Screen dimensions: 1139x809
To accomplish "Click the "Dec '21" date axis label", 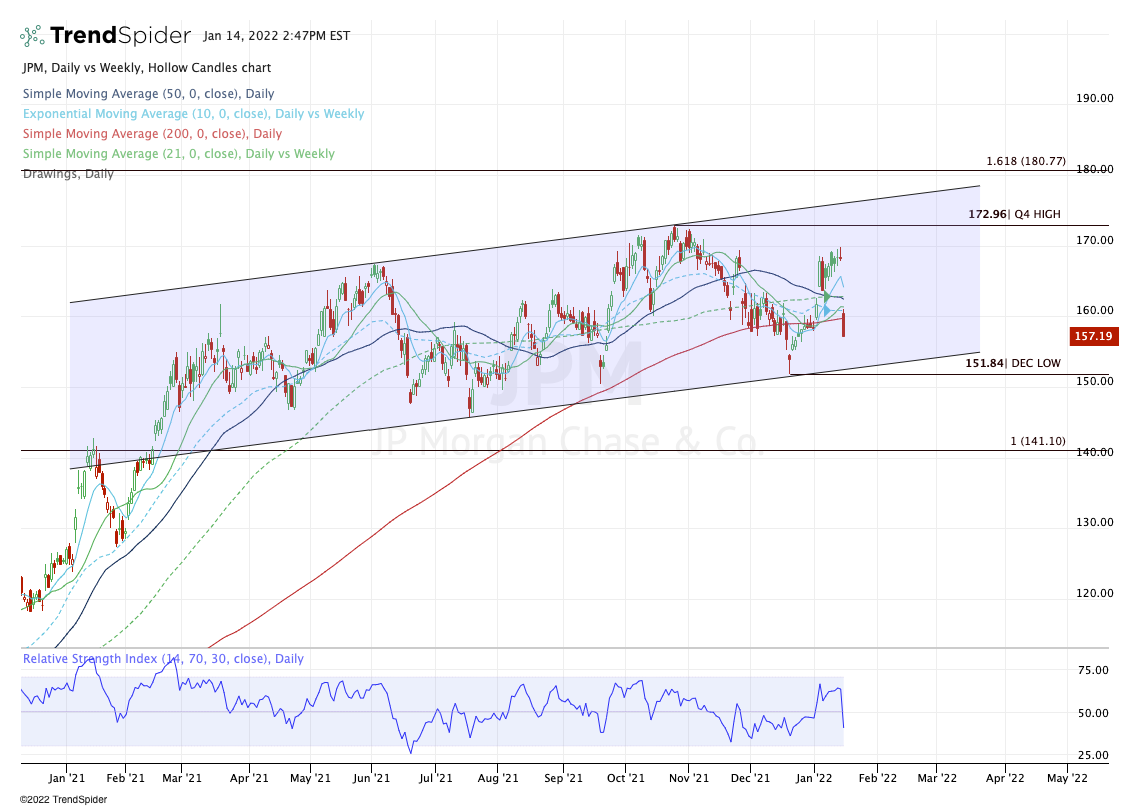I will click(x=750, y=778).
